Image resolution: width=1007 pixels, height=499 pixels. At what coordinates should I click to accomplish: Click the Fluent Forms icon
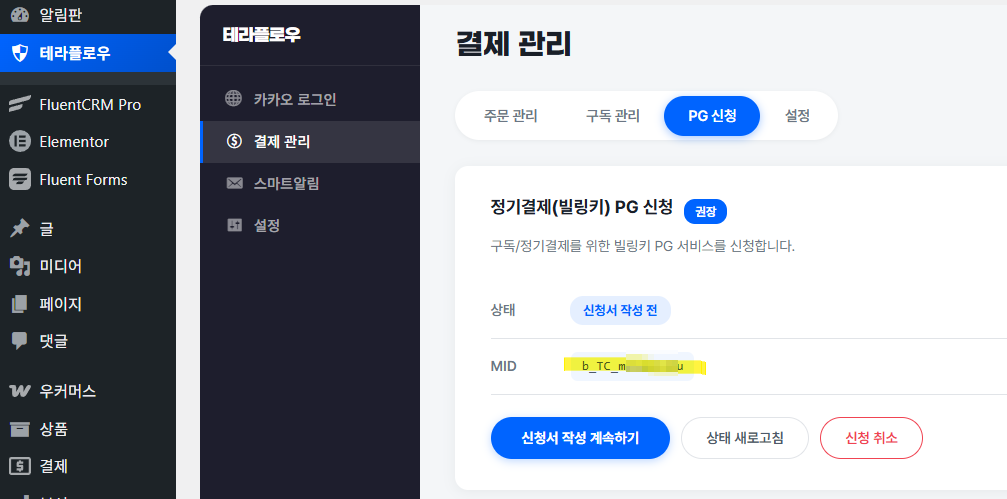point(19,180)
